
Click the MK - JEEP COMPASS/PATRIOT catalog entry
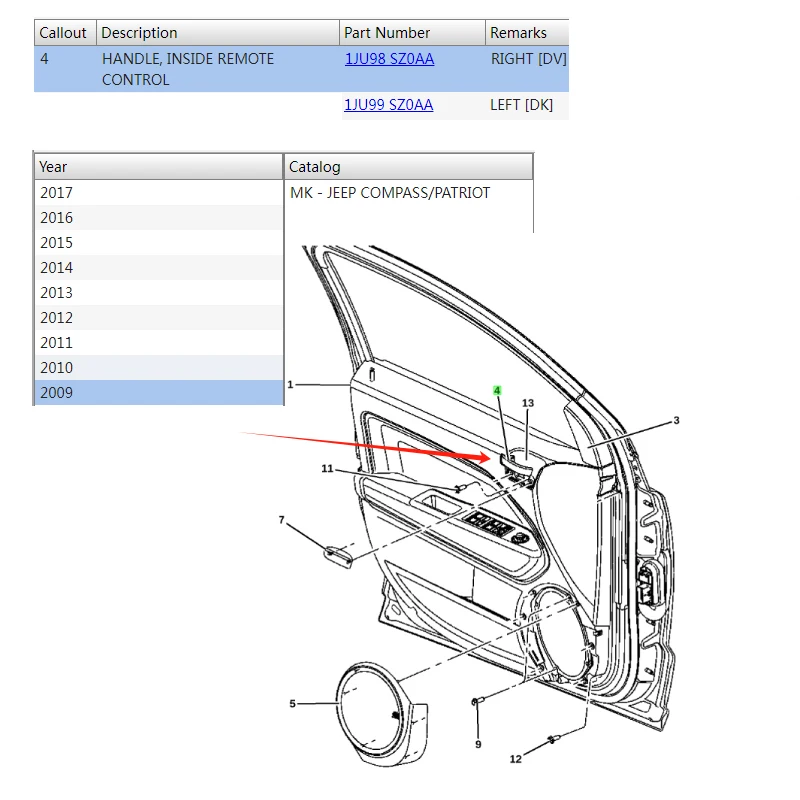click(389, 192)
